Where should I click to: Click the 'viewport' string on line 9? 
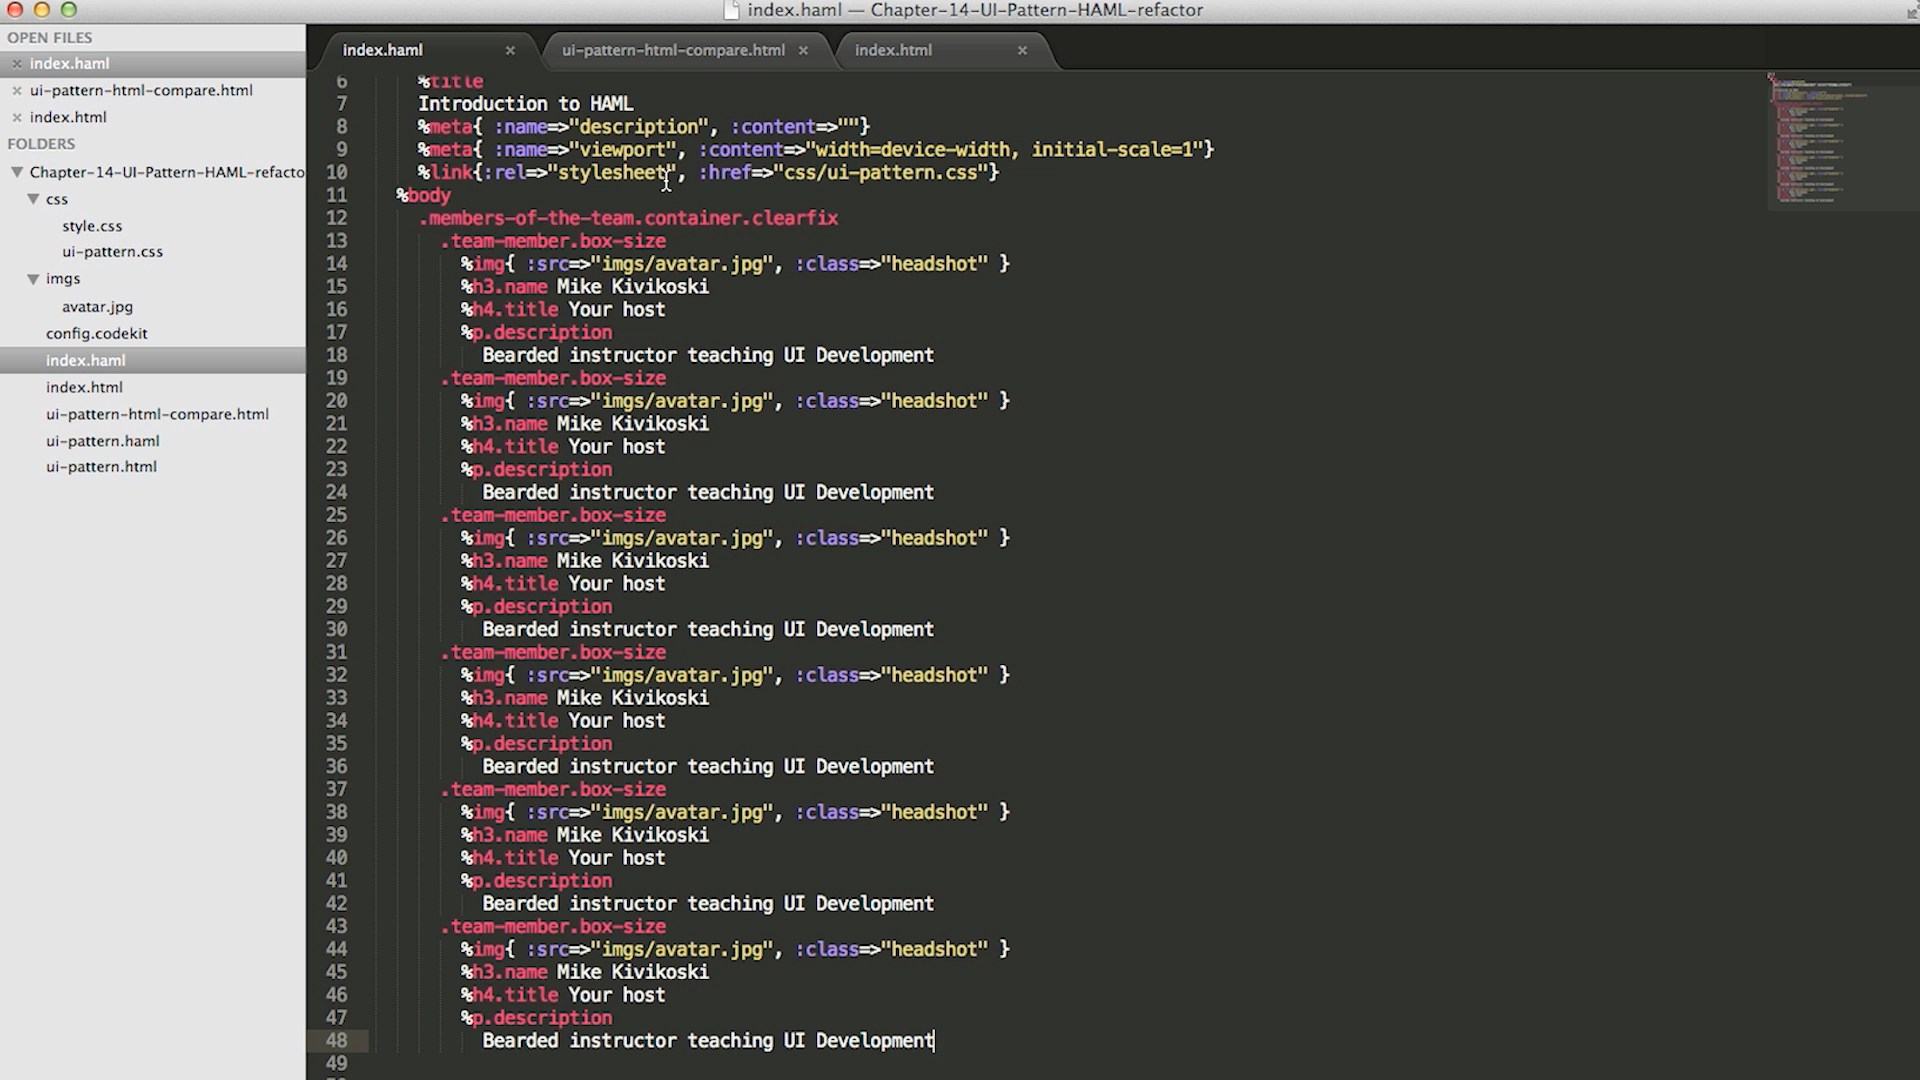[623, 150]
